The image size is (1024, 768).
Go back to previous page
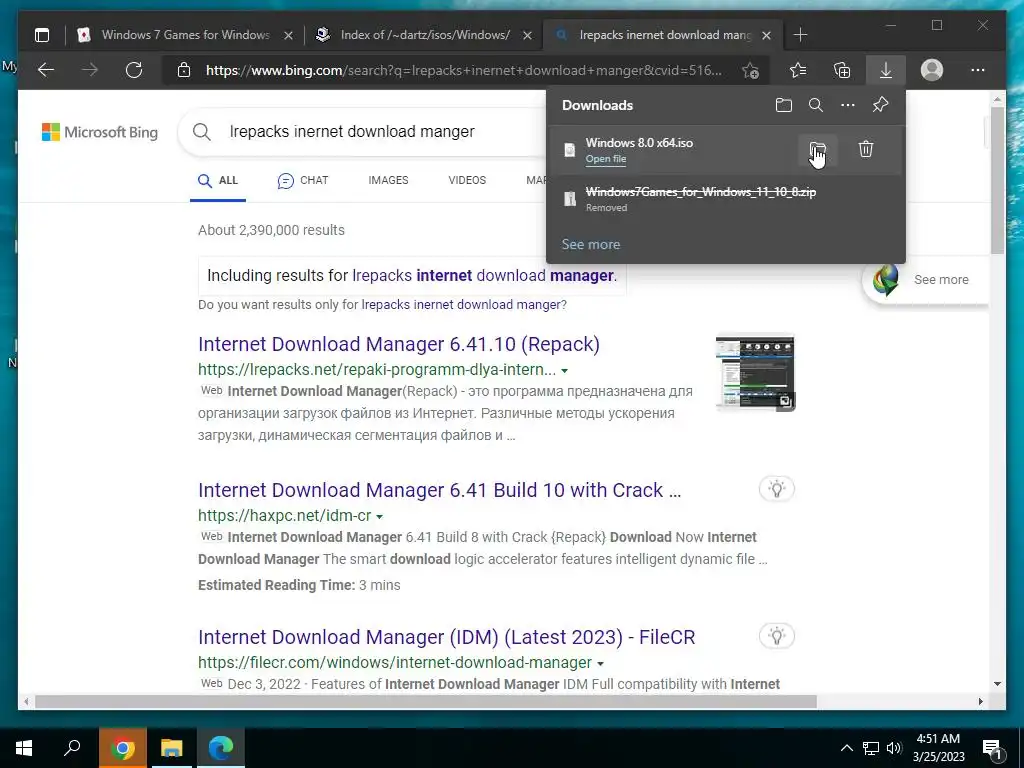pyautogui.click(x=46, y=70)
